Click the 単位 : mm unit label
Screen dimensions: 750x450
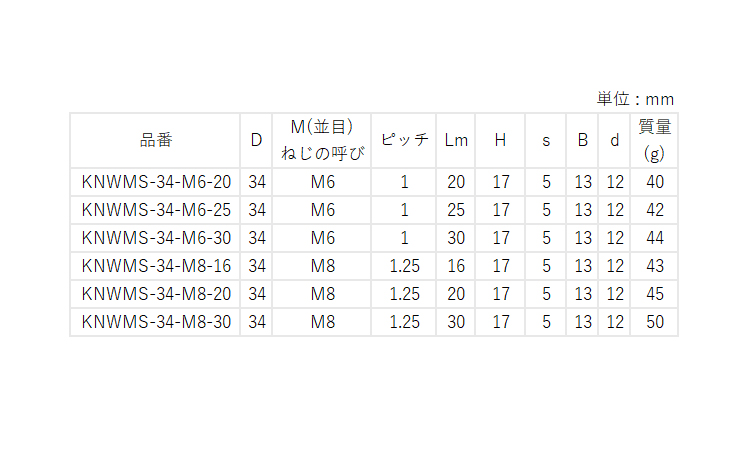click(635, 99)
